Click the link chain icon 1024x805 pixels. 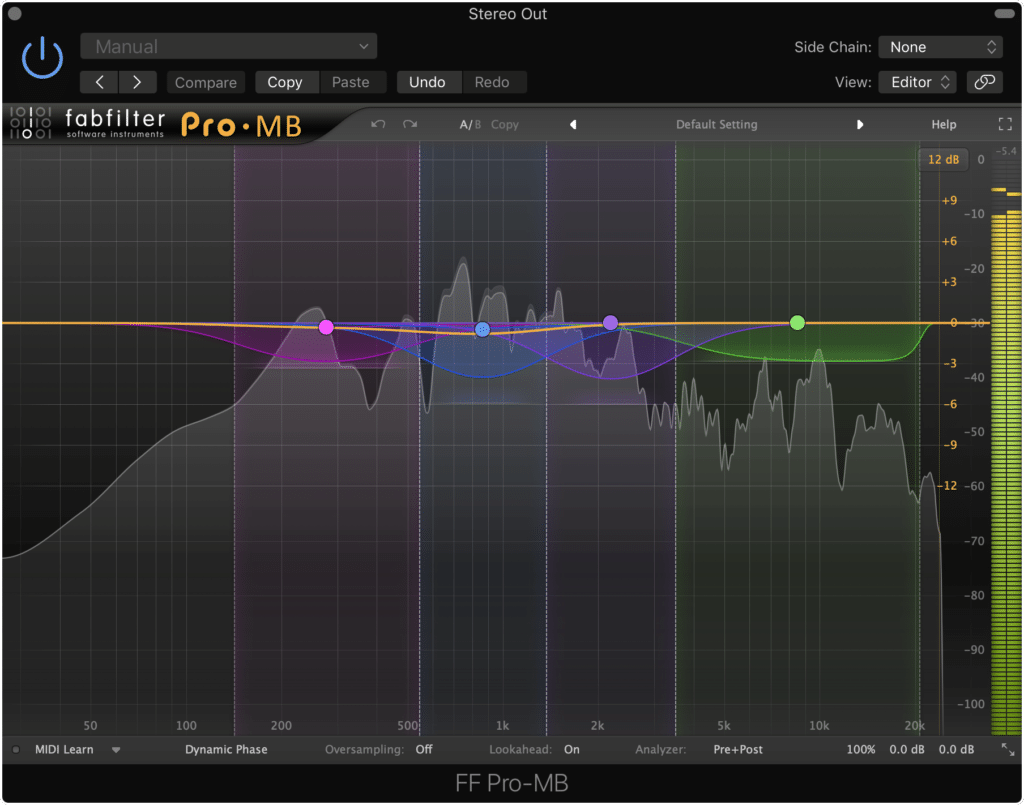tap(984, 82)
